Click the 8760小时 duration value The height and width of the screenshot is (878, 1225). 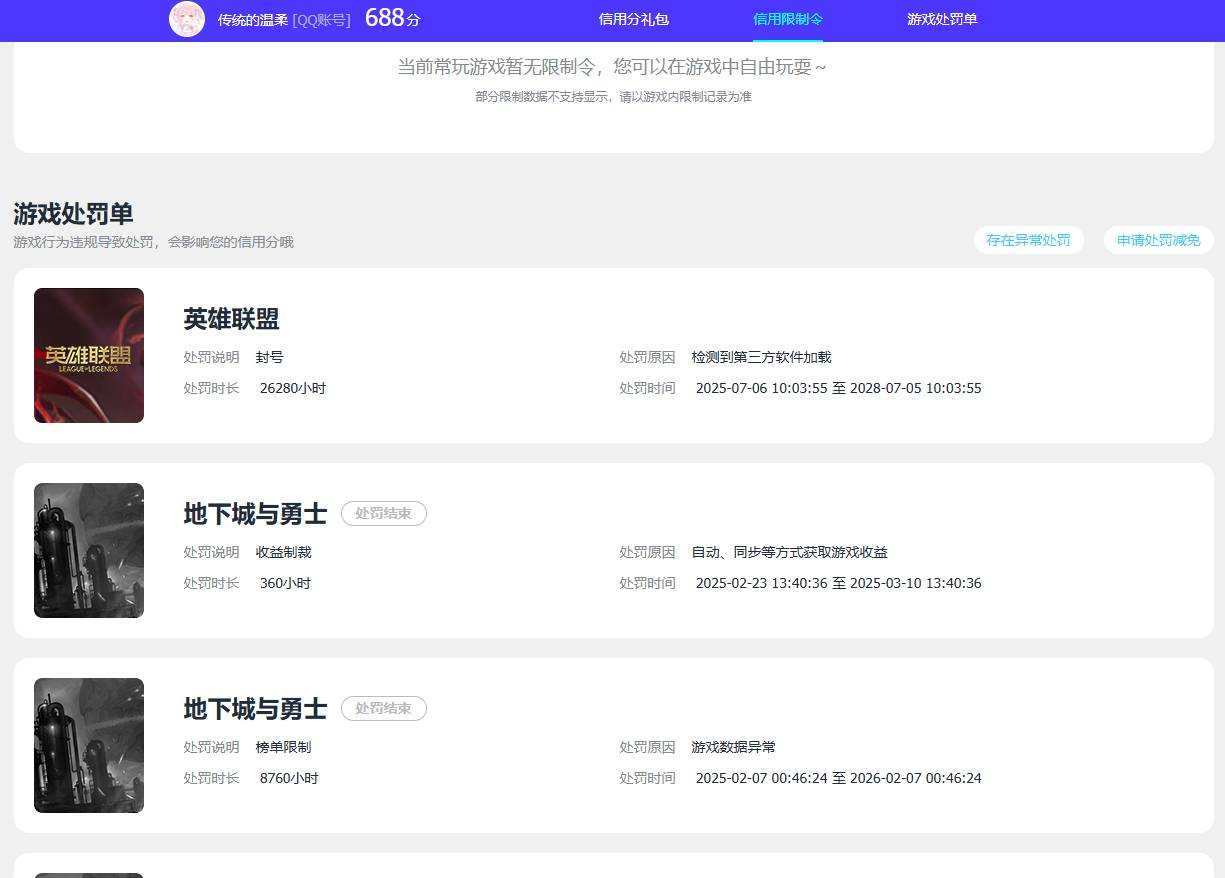pyautogui.click(x=289, y=778)
